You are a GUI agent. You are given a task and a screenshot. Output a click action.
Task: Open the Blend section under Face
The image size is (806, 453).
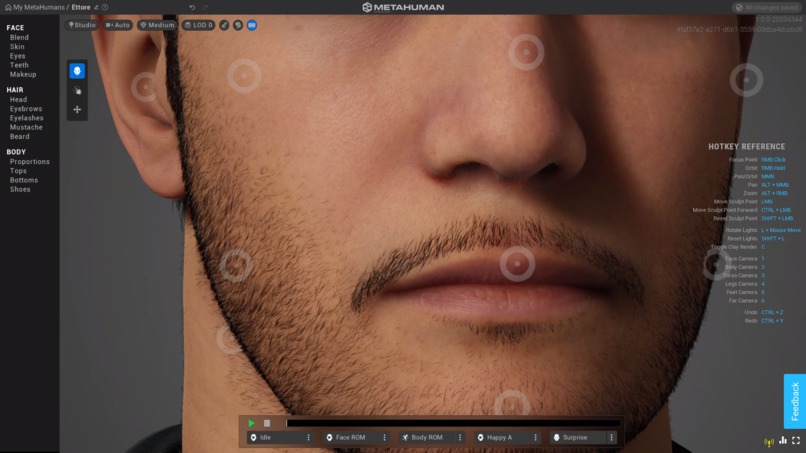(19, 38)
